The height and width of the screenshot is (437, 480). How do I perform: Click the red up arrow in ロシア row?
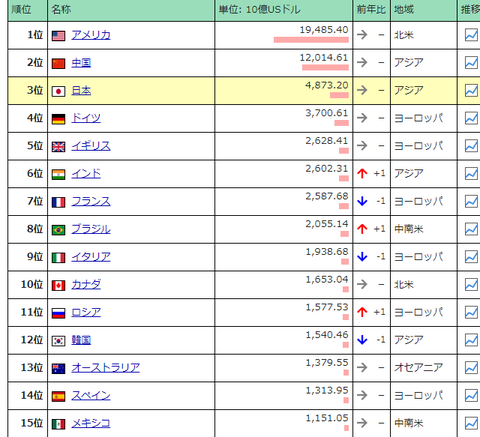coord(362,312)
